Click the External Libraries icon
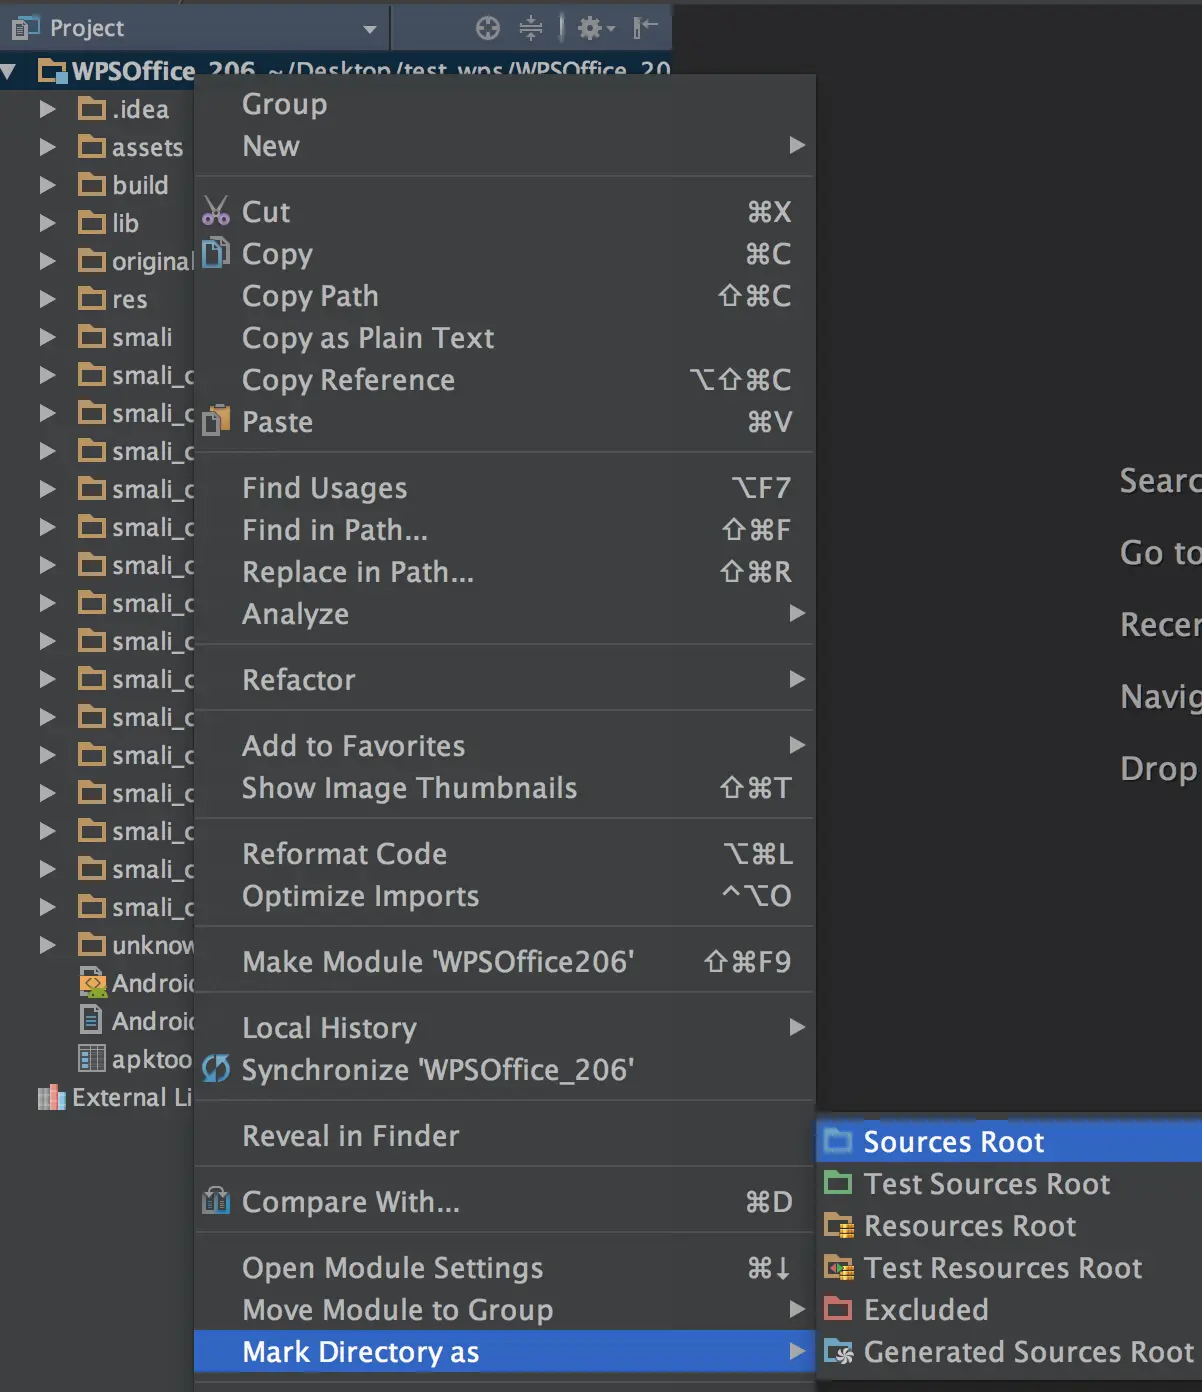The width and height of the screenshot is (1202, 1392). (51, 1097)
